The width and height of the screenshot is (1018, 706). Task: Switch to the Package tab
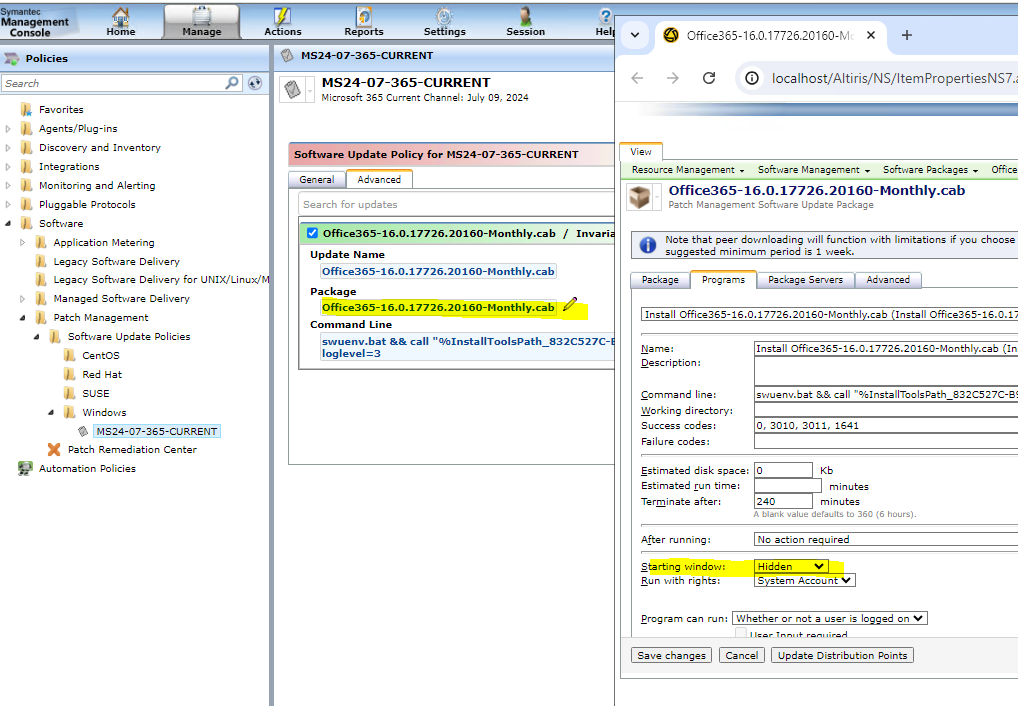[660, 279]
